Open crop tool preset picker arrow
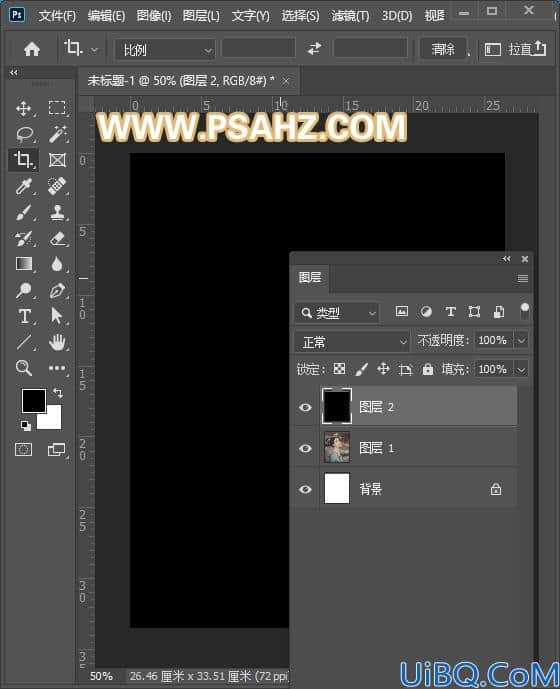This screenshot has height=689, width=560. tap(95, 50)
